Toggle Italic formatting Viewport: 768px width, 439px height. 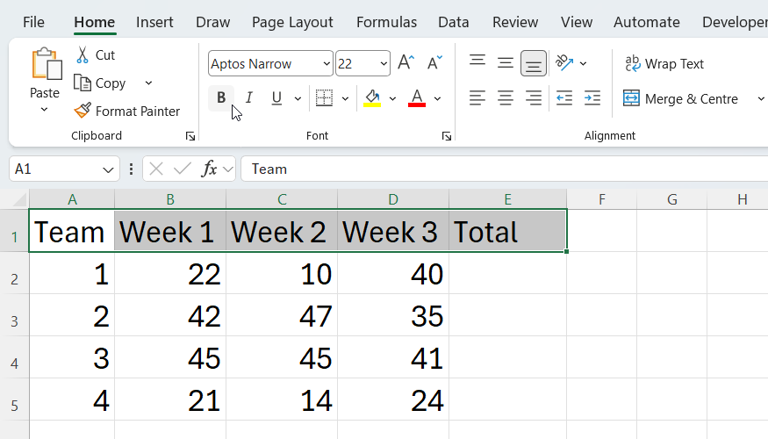(249, 98)
